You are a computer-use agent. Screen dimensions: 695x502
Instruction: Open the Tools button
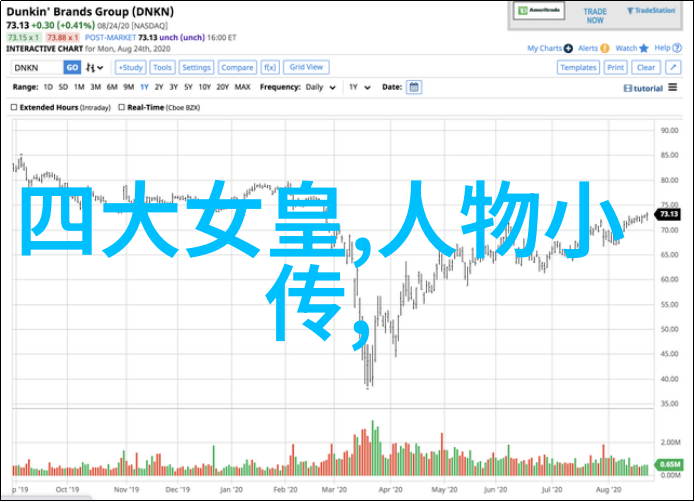coord(162,67)
